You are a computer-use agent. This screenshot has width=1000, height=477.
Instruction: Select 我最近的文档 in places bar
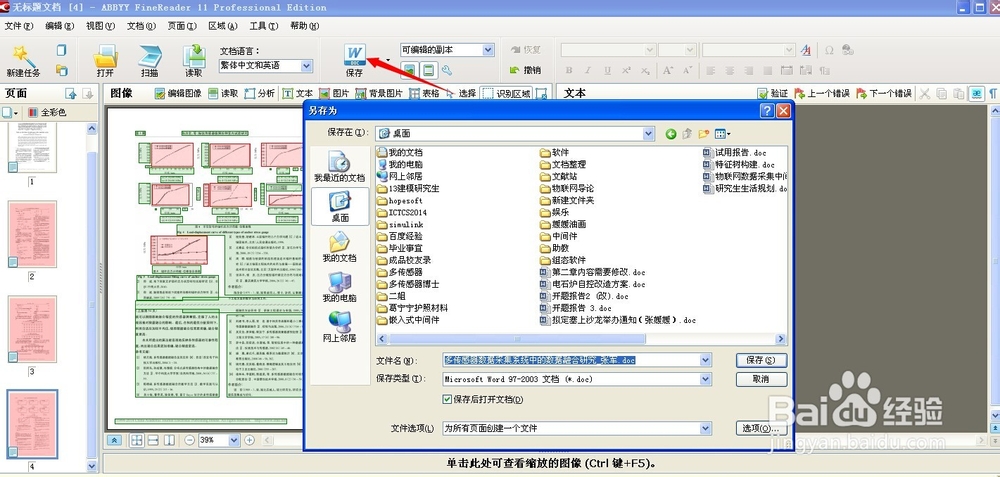pos(340,166)
